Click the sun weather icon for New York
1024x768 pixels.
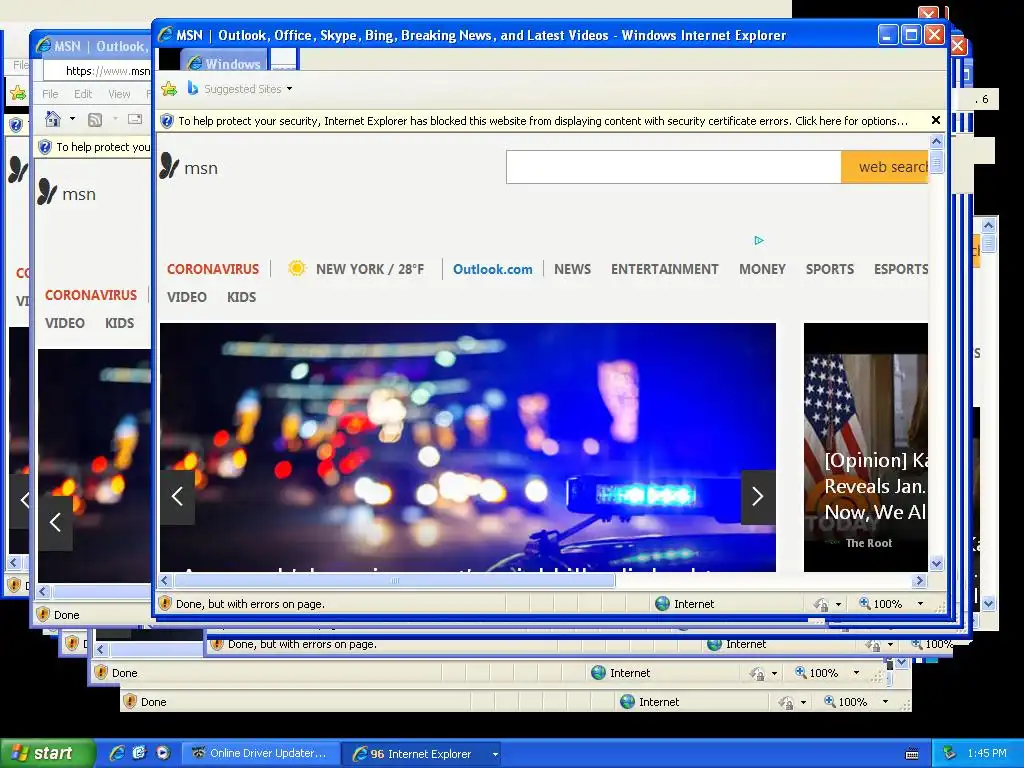click(x=296, y=268)
